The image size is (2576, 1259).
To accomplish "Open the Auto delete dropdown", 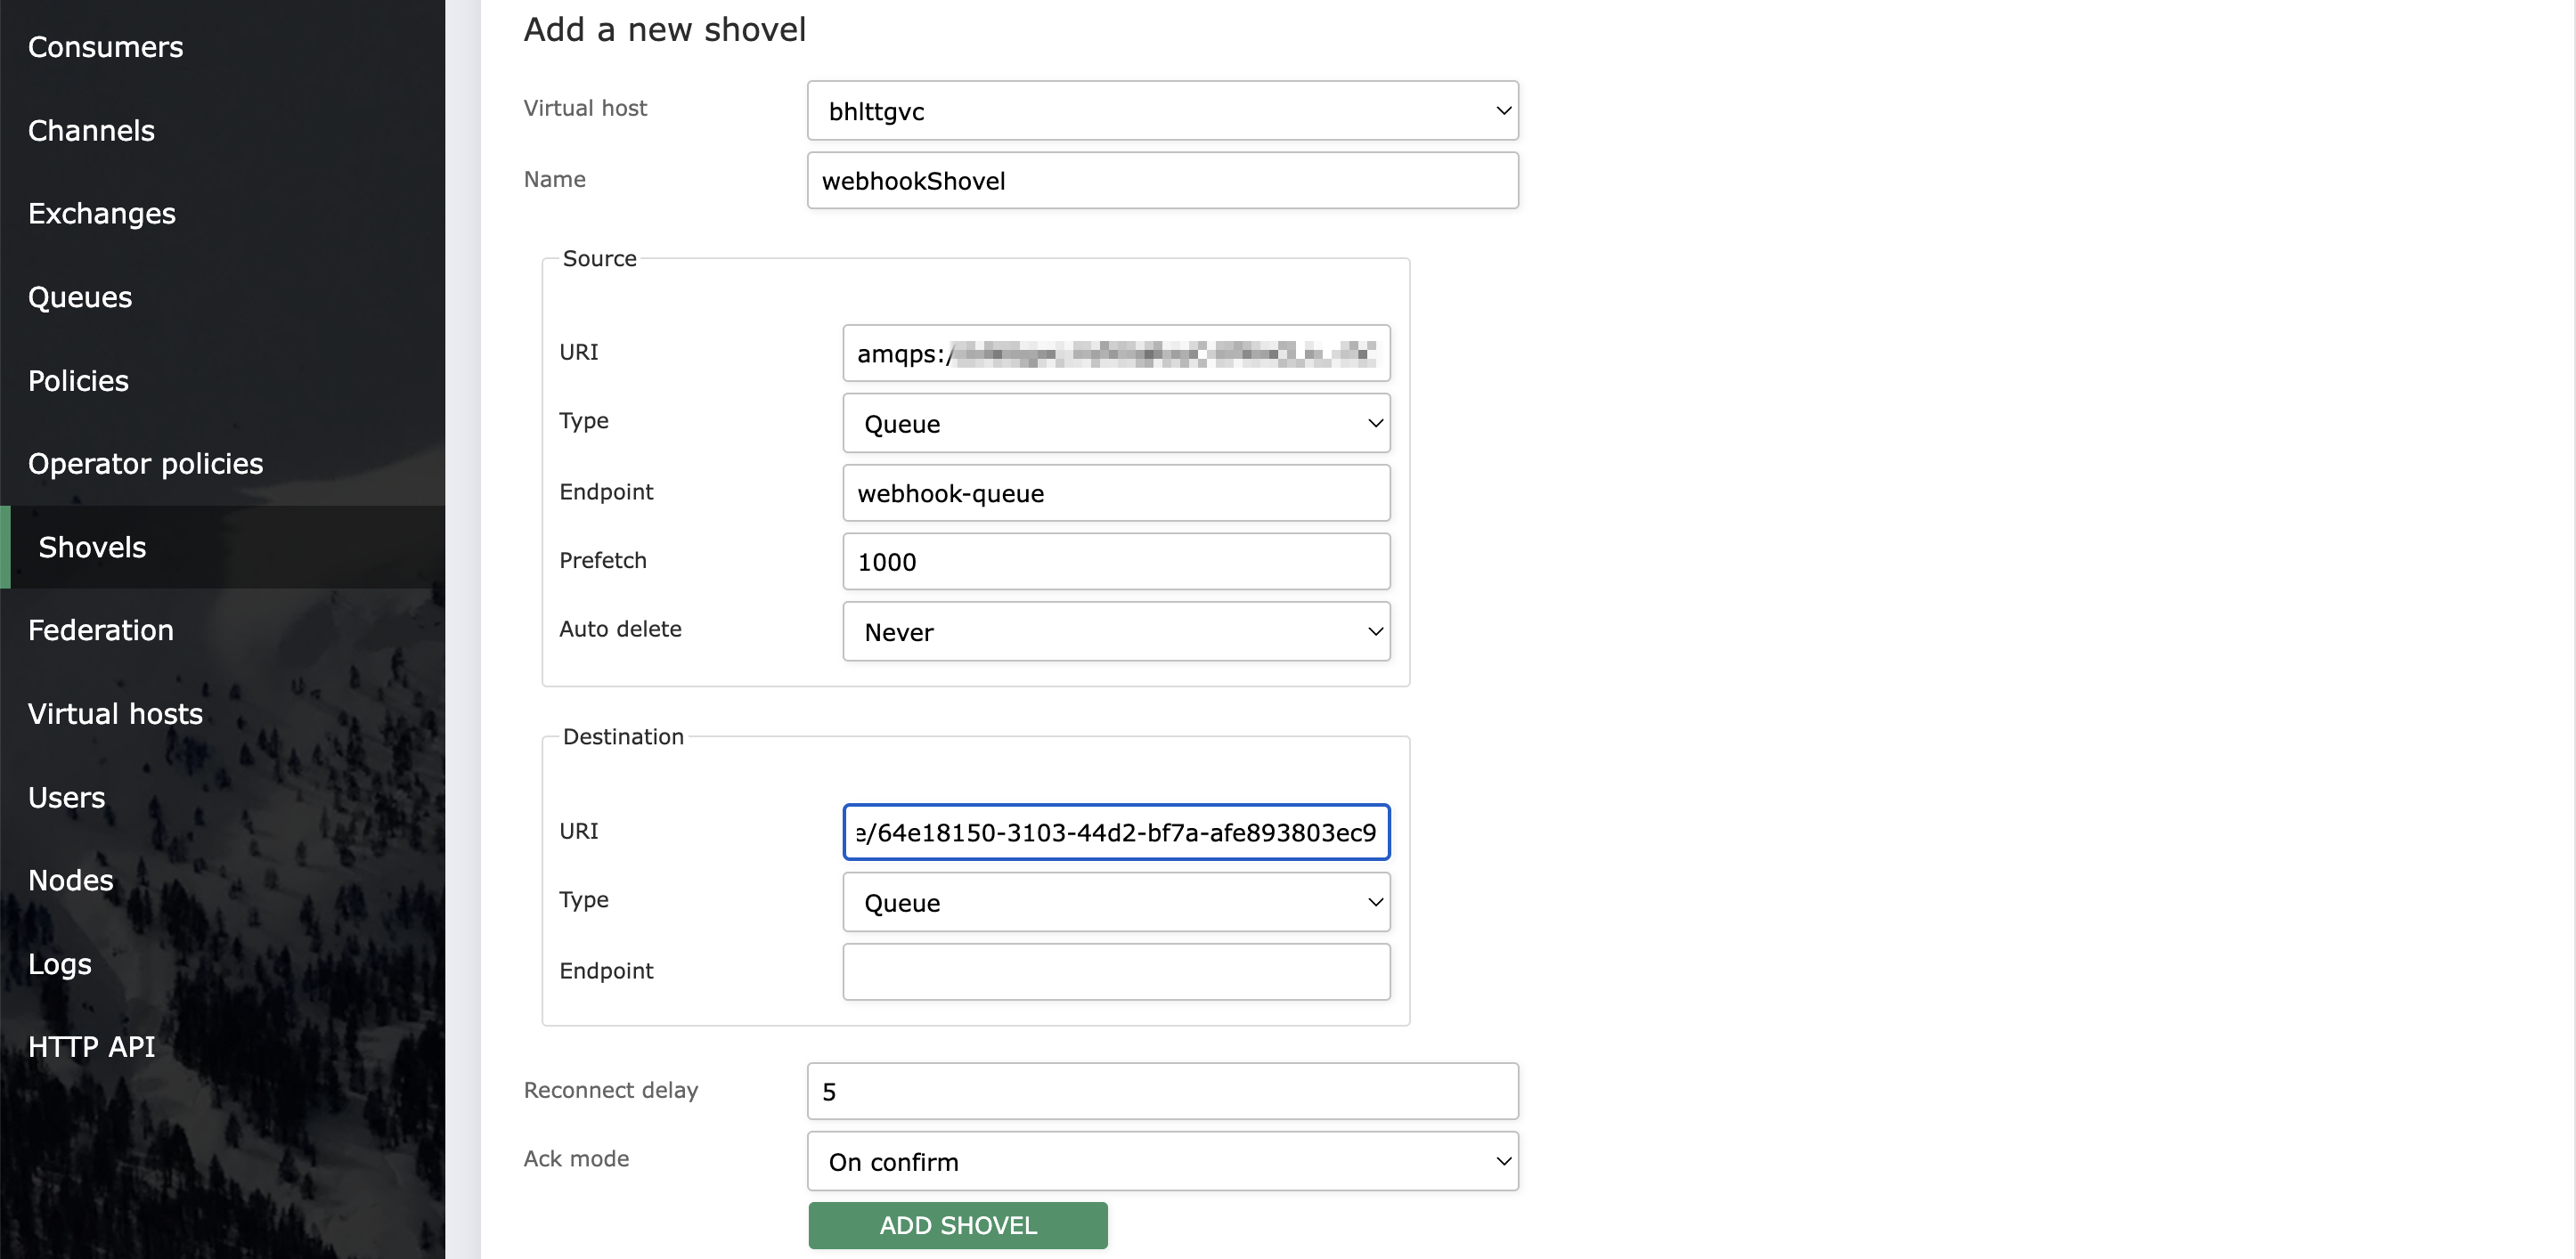I will pyautogui.click(x=1116, y=631).
